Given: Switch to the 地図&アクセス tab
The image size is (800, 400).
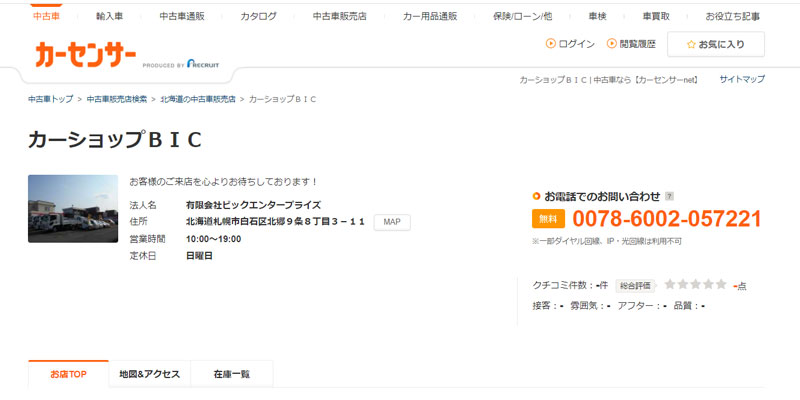Looking at the screenshot, I should coord(149,374).
